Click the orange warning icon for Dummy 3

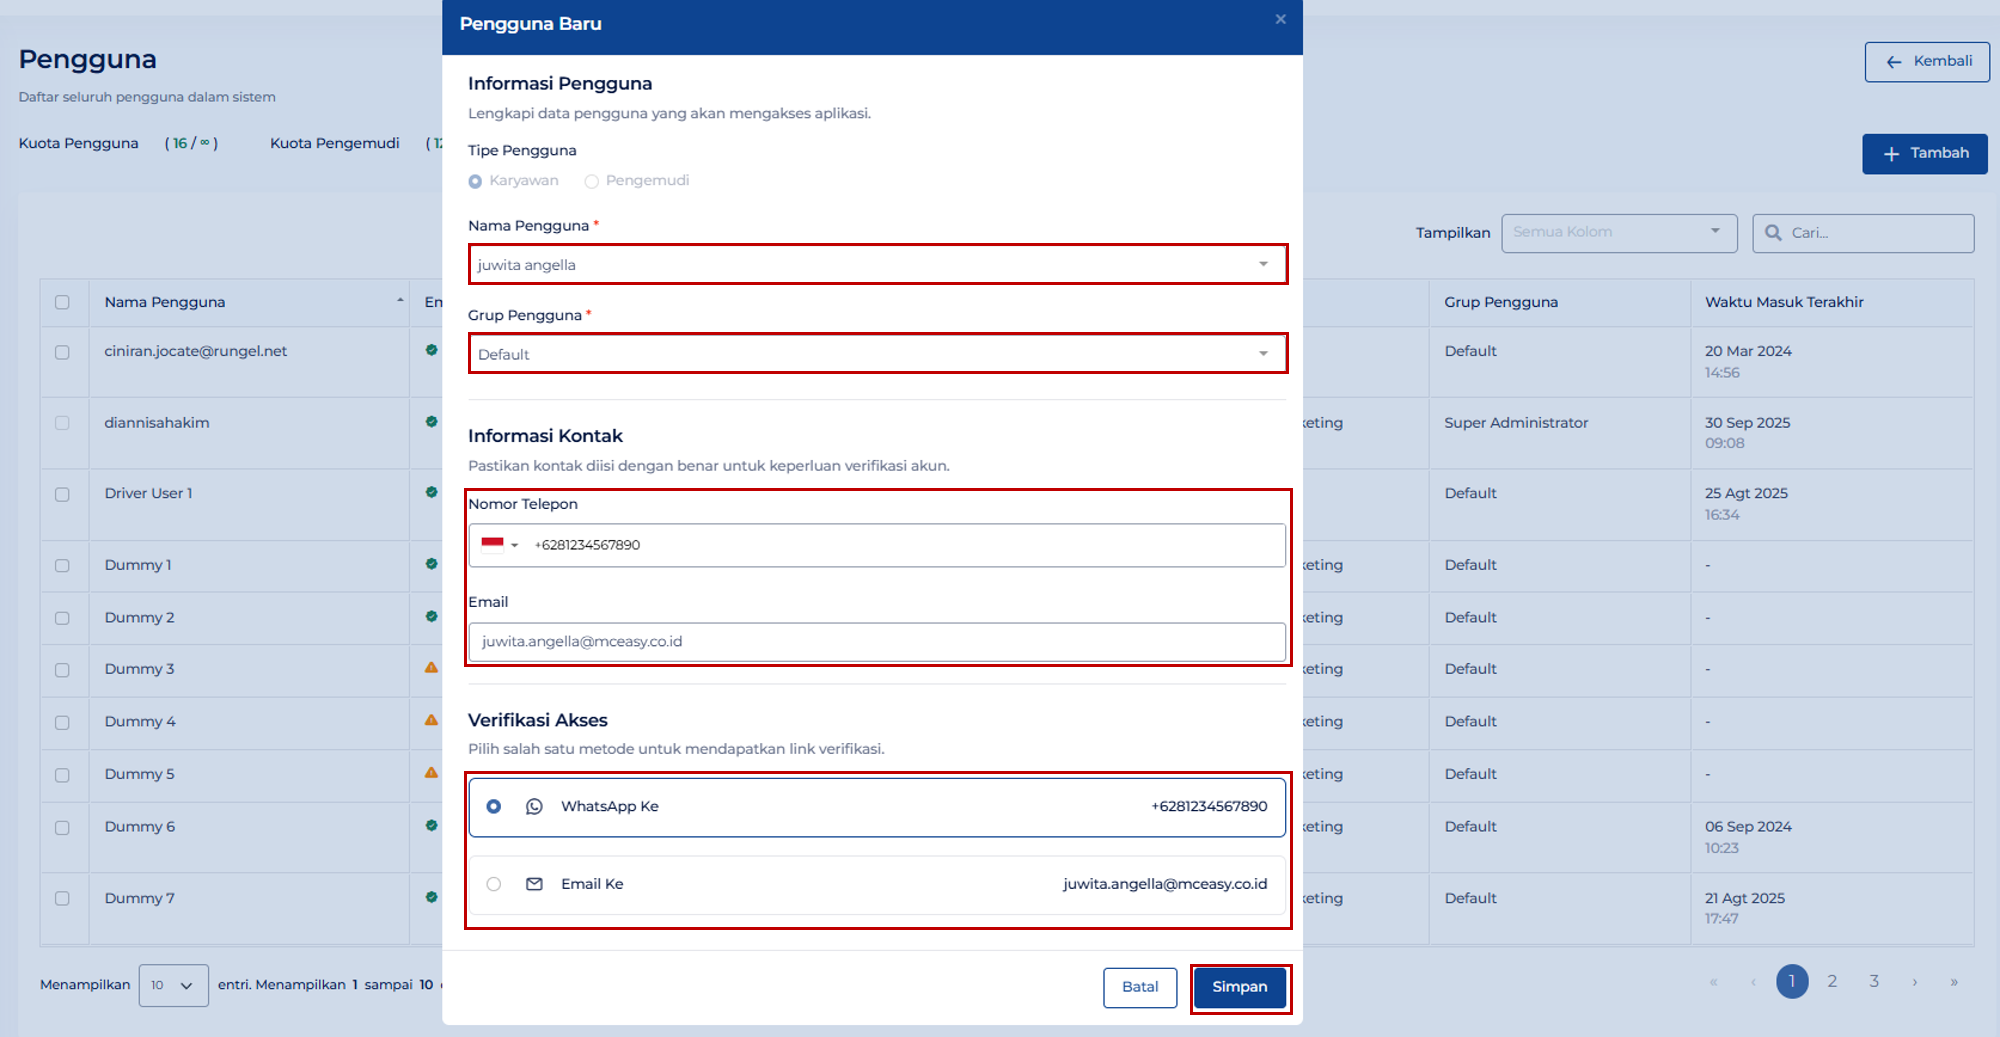tap(431, 668)
